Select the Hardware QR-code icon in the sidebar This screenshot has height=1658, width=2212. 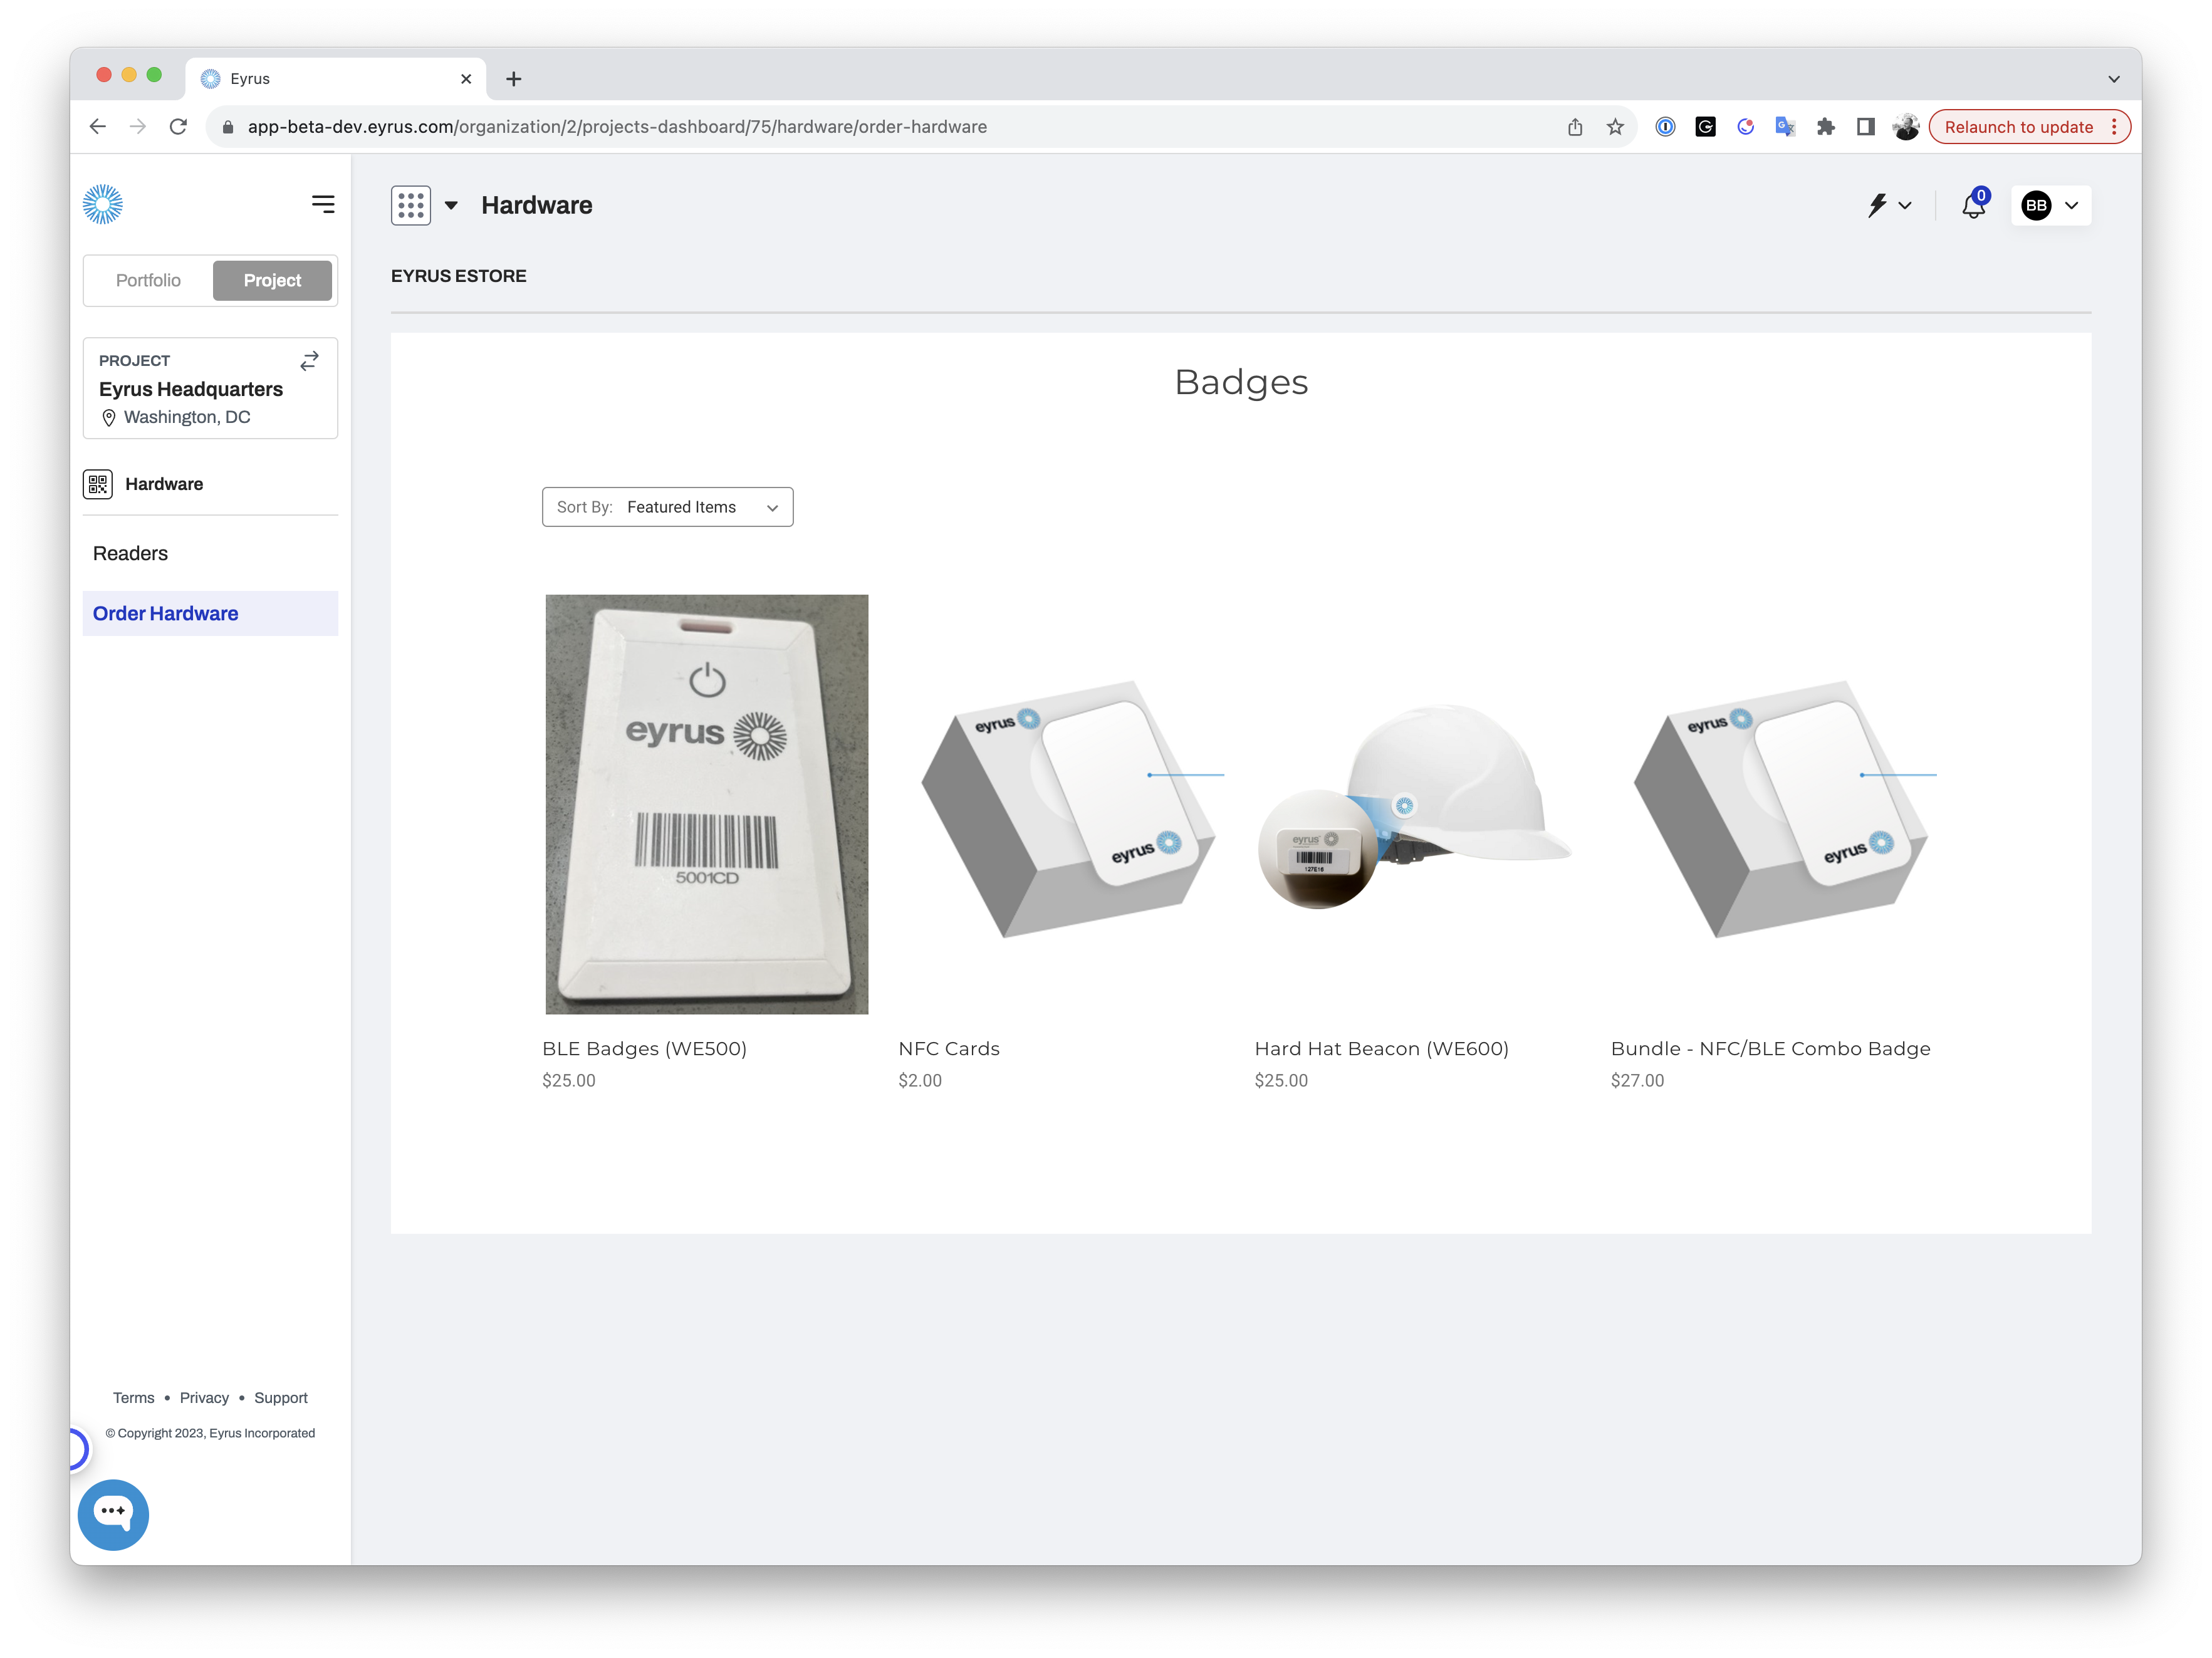click(x=98, y=483)
